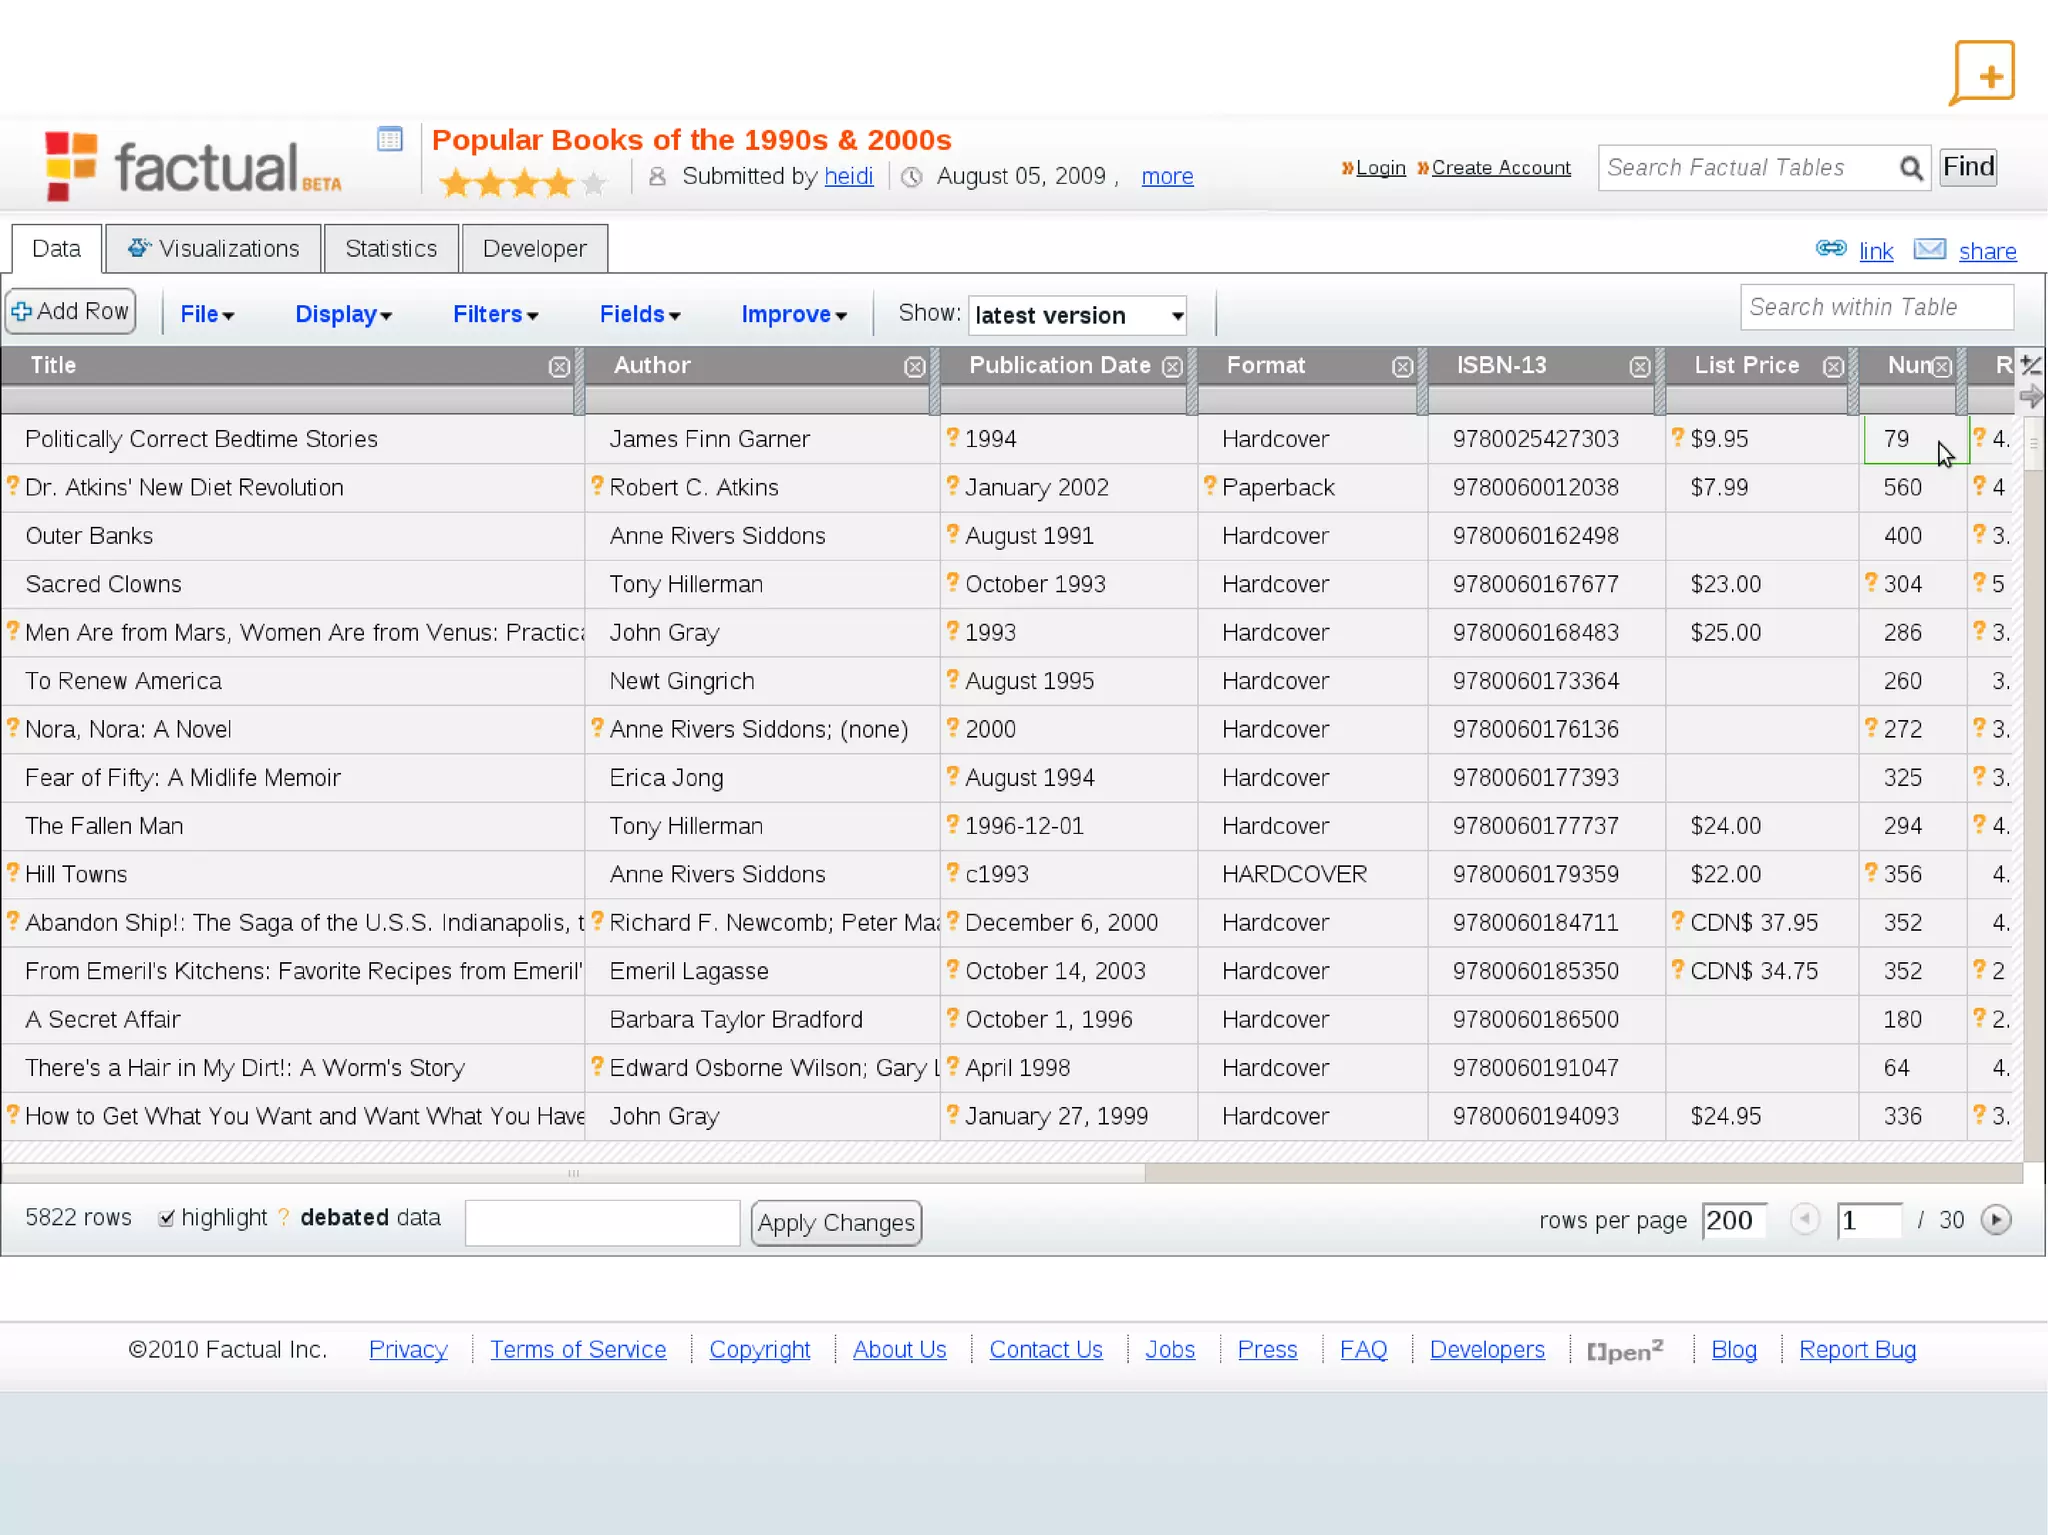Switch to the Visualizations tab
This screenshot has width=2048, height=1535.
[x=214, y=249]
